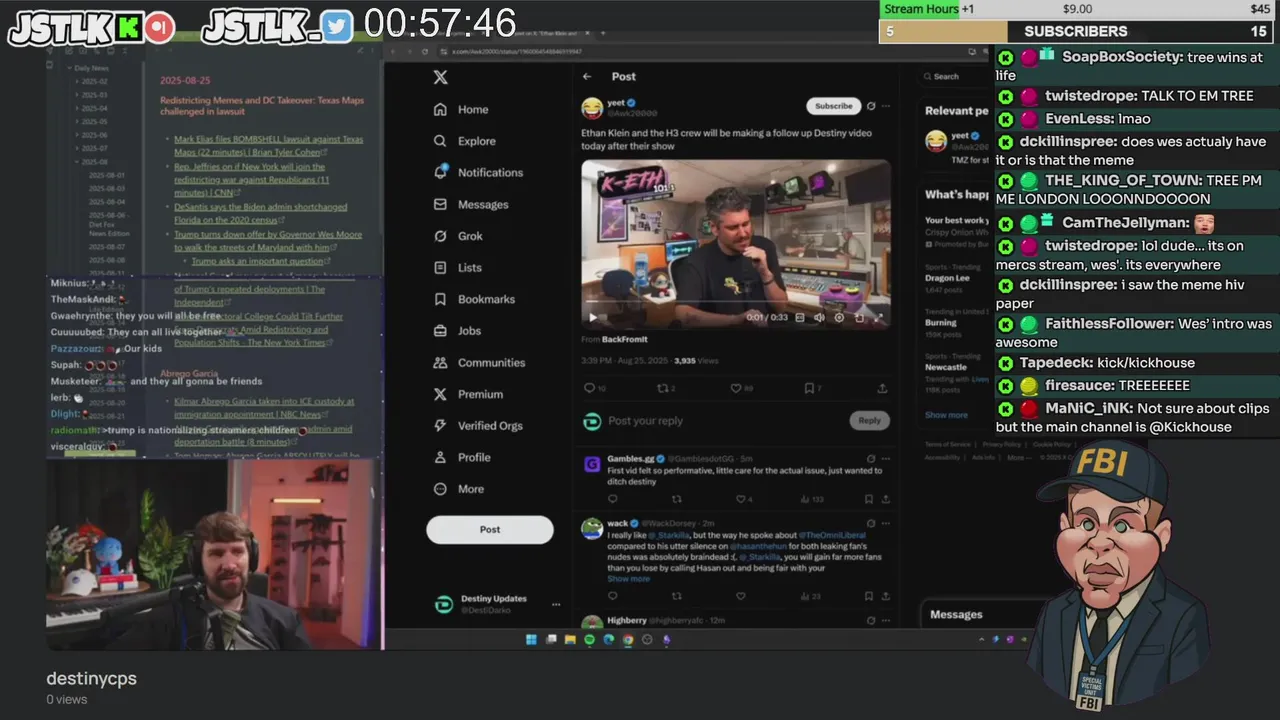
Task: Collapse Daily News folder in notes tree
Action: click(x=68, y=68)
